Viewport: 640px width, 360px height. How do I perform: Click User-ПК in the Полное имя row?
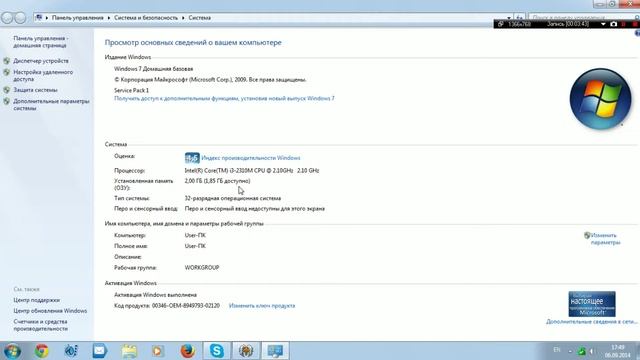[x=195, y=246]
